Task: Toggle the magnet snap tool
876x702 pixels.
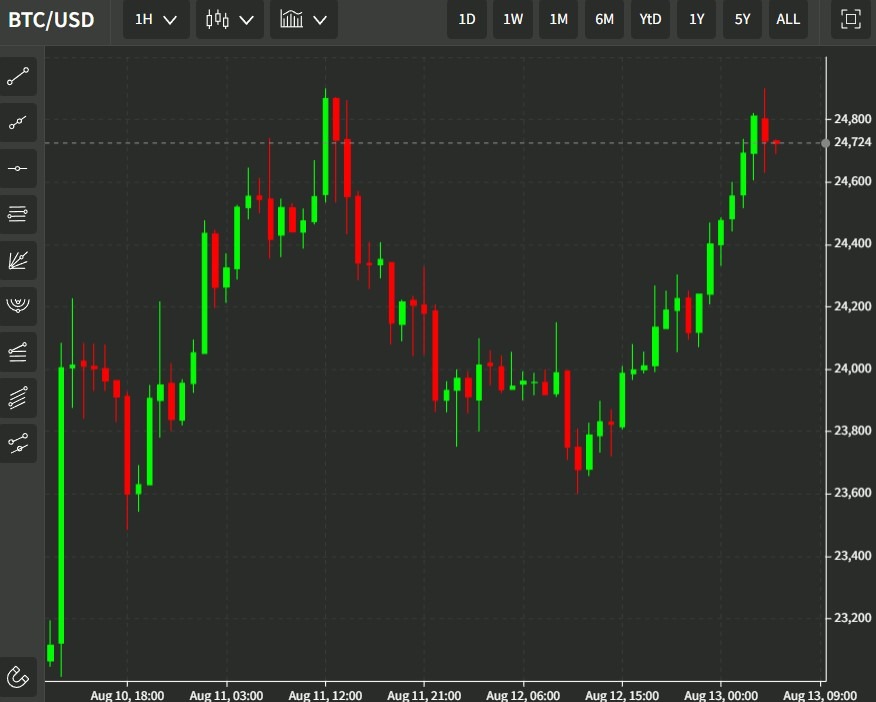Action: (x=18, y=677)
